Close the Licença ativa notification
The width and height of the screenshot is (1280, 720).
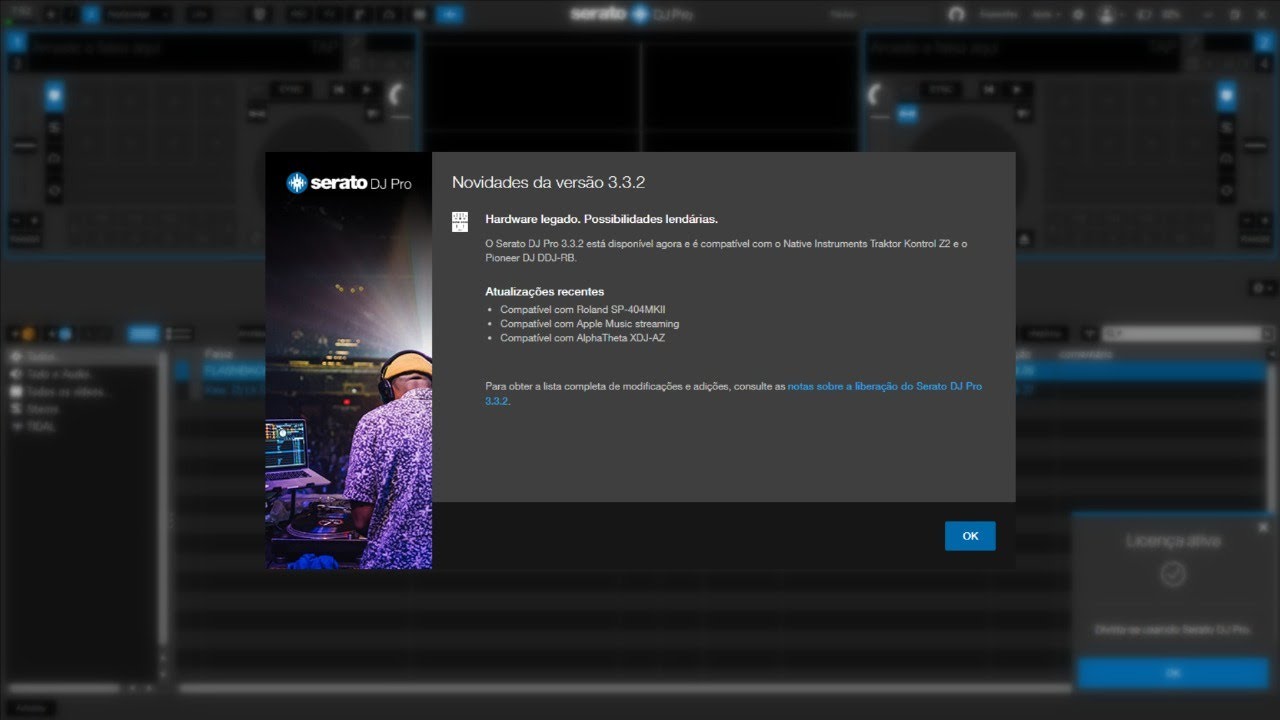(1263, 527)
